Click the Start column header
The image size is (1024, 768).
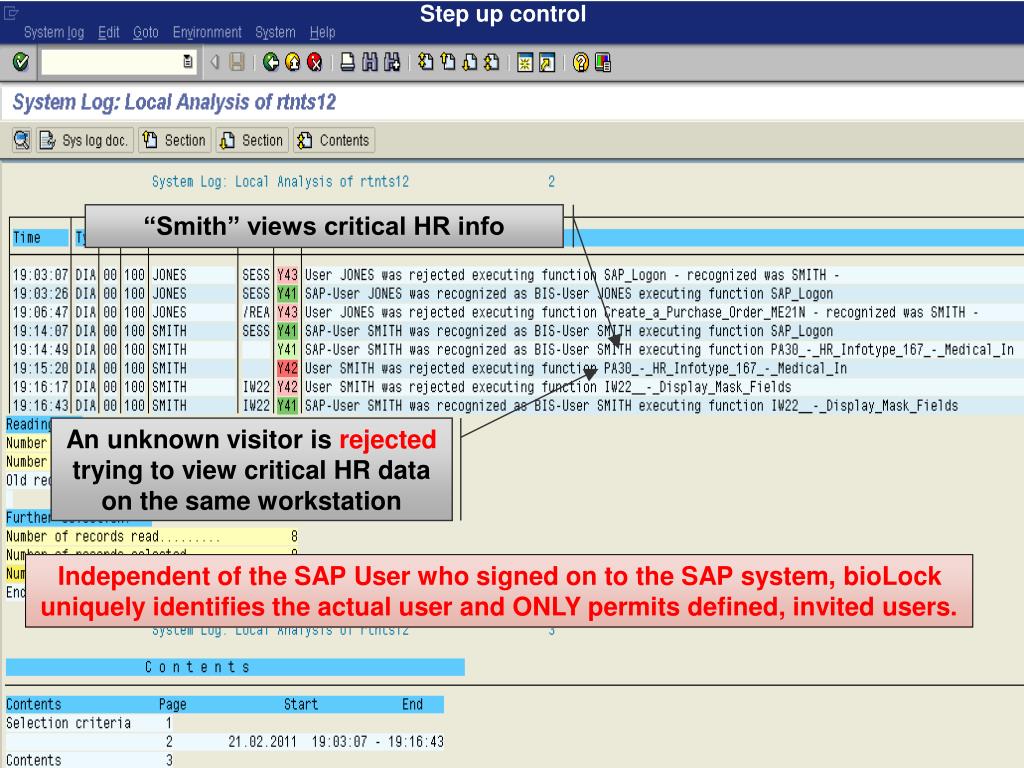pyautogui.click(x=300, y=704)
